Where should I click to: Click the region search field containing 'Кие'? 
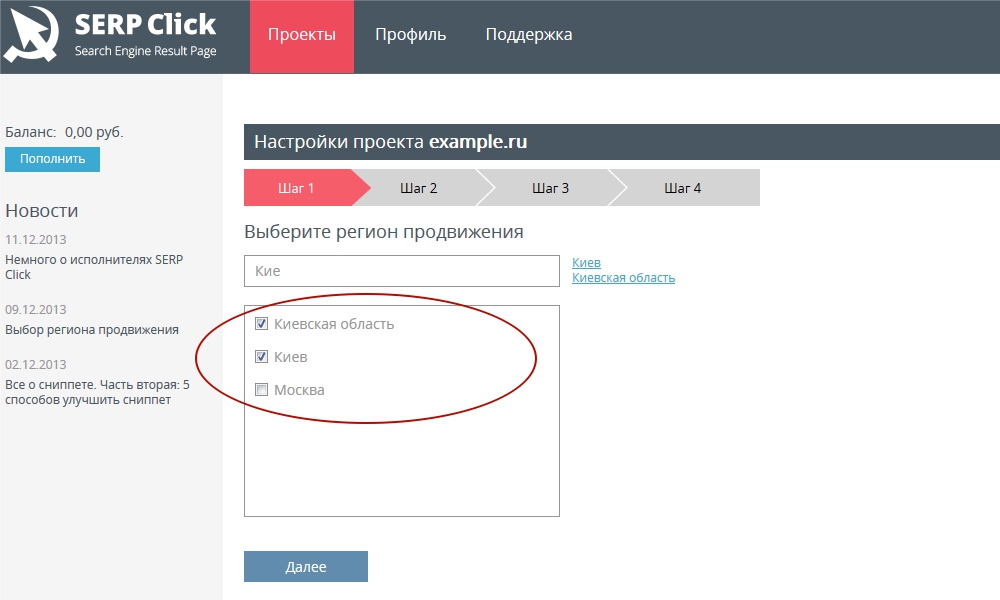point(401,271)
